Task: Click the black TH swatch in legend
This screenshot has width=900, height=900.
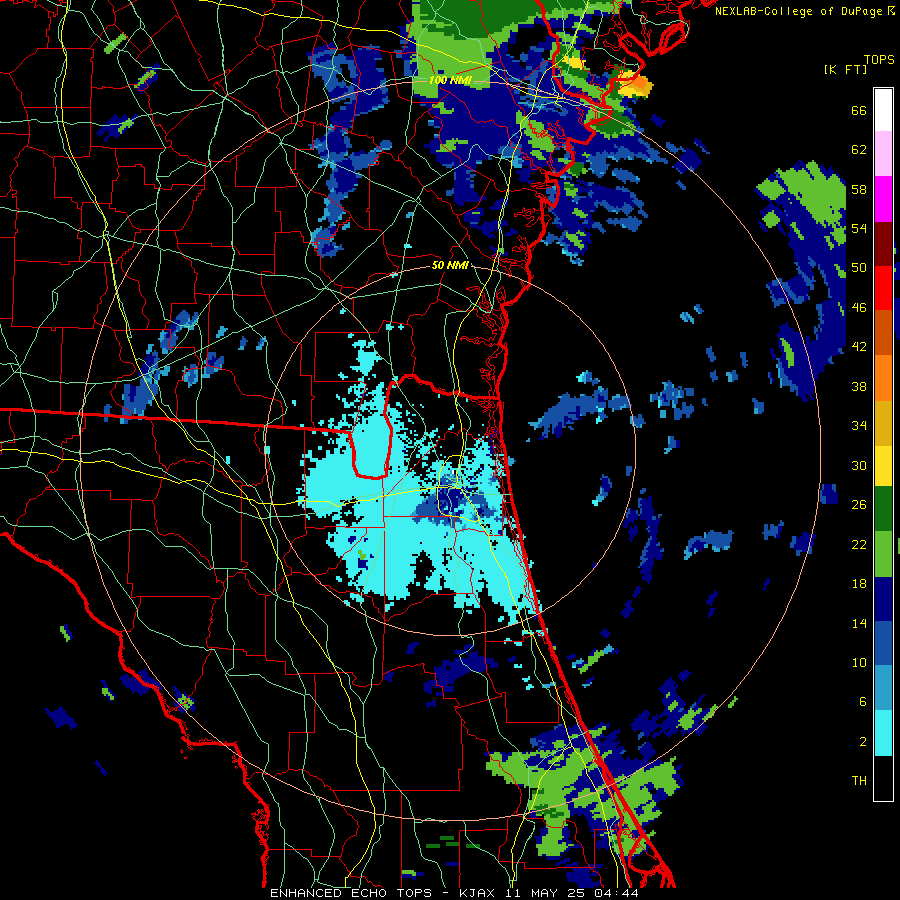Action: click(883, 778)
